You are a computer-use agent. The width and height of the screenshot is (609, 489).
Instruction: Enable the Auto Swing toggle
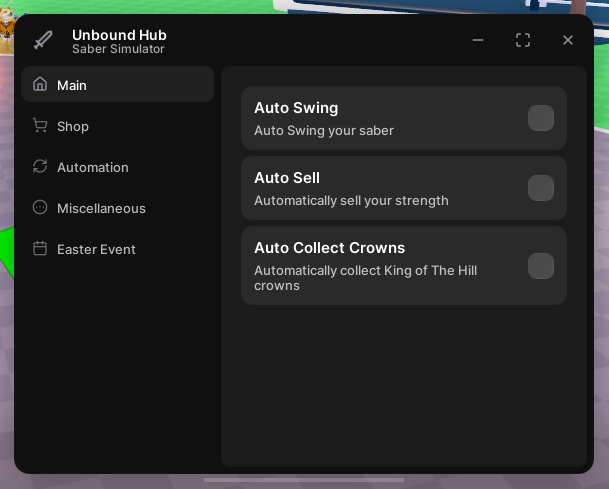541,118
